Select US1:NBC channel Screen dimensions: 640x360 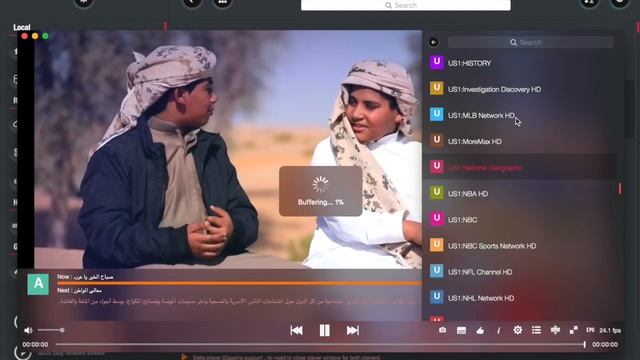point(519,220)
